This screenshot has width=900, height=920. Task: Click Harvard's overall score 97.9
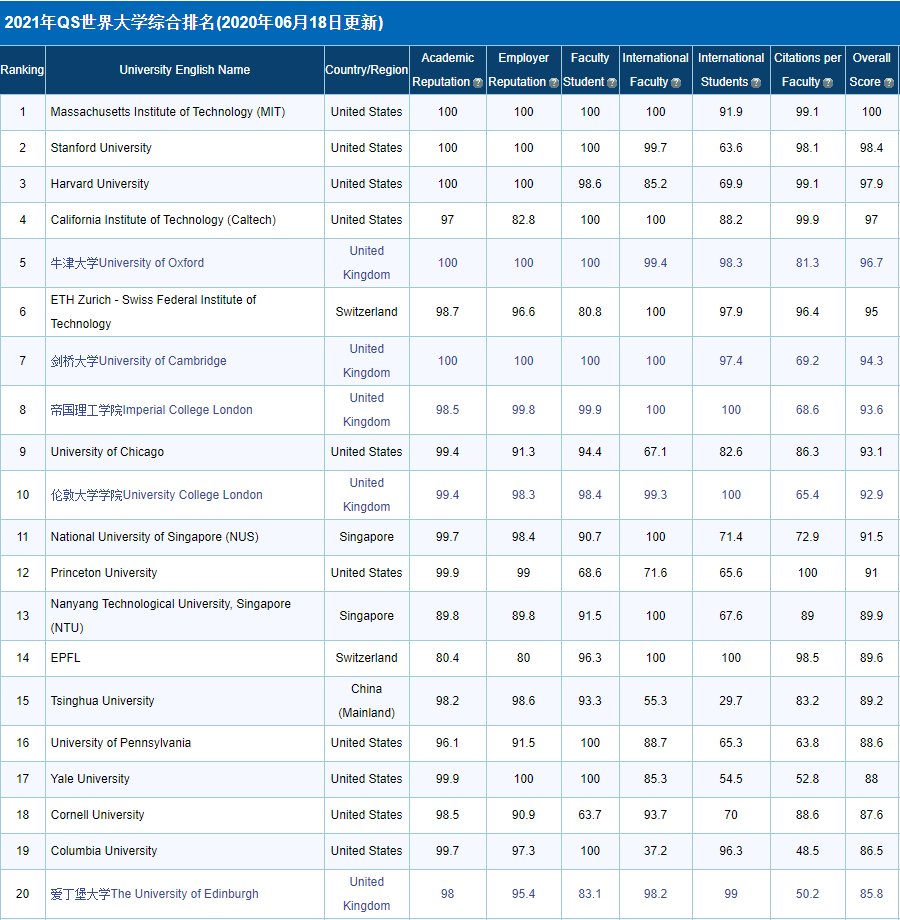click(x=871, y=184)
